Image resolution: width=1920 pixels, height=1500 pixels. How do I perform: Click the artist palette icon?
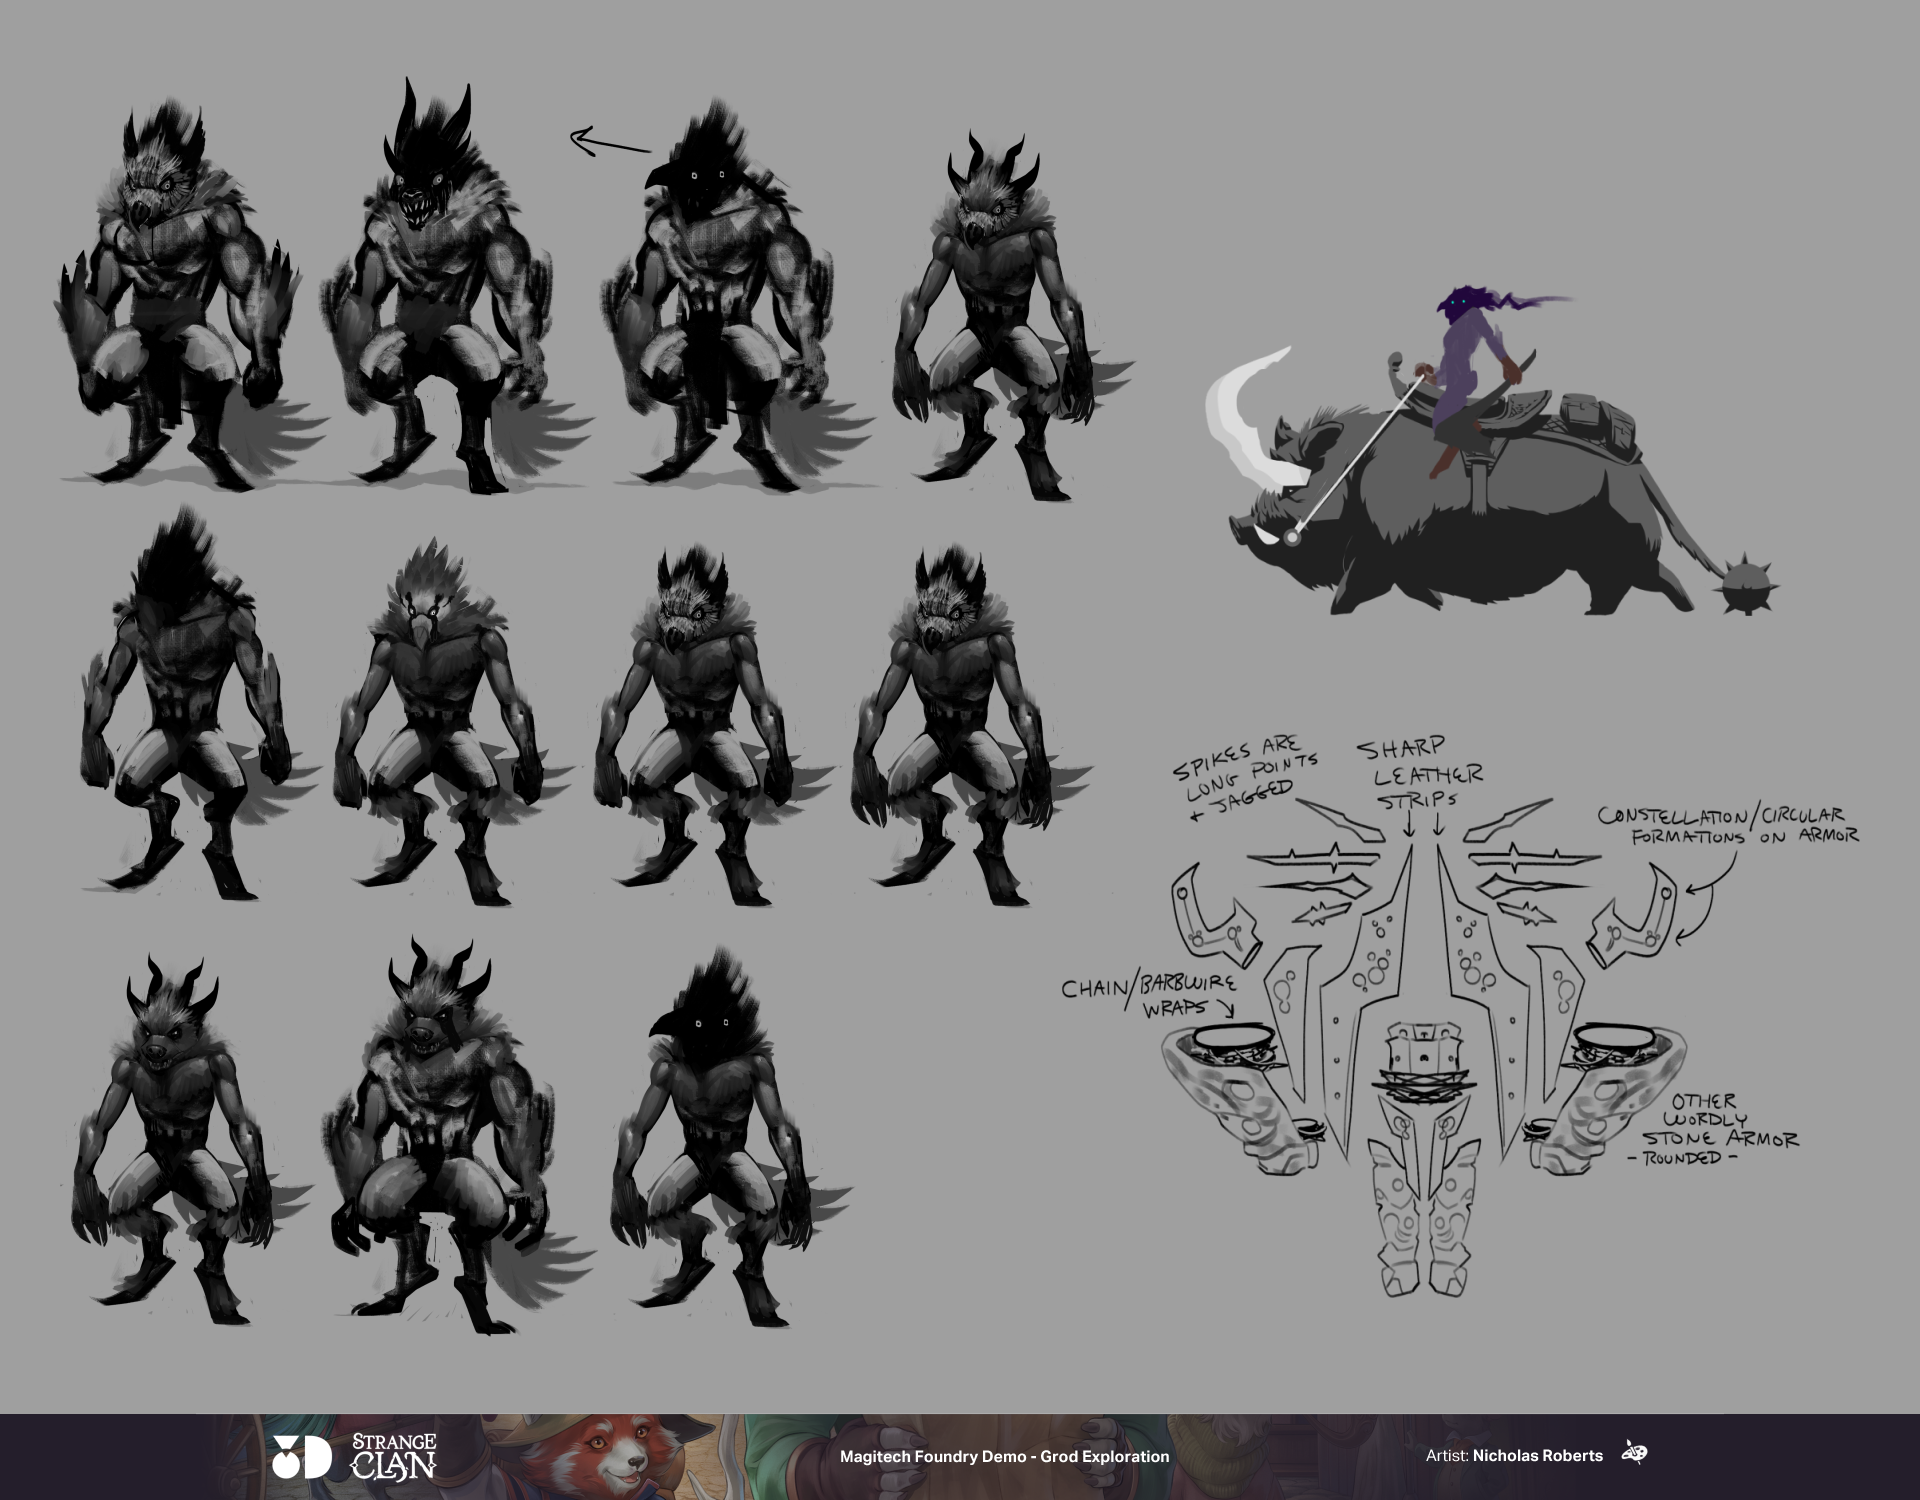pos(1634,1454)
